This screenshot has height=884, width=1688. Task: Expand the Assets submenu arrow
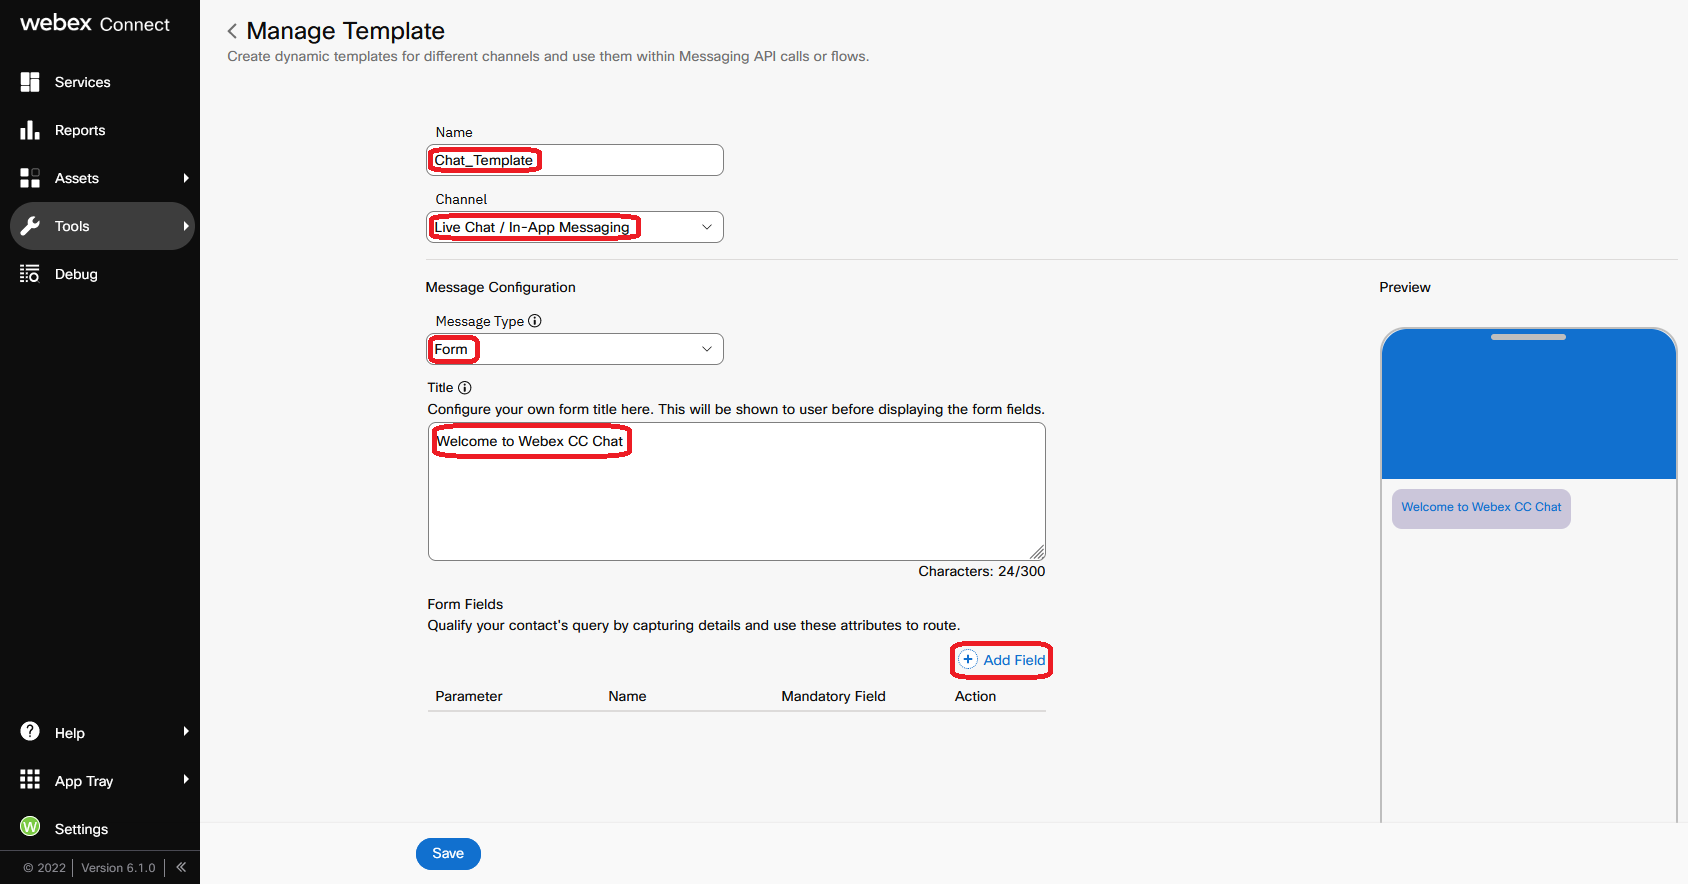(x=186, y=178)
